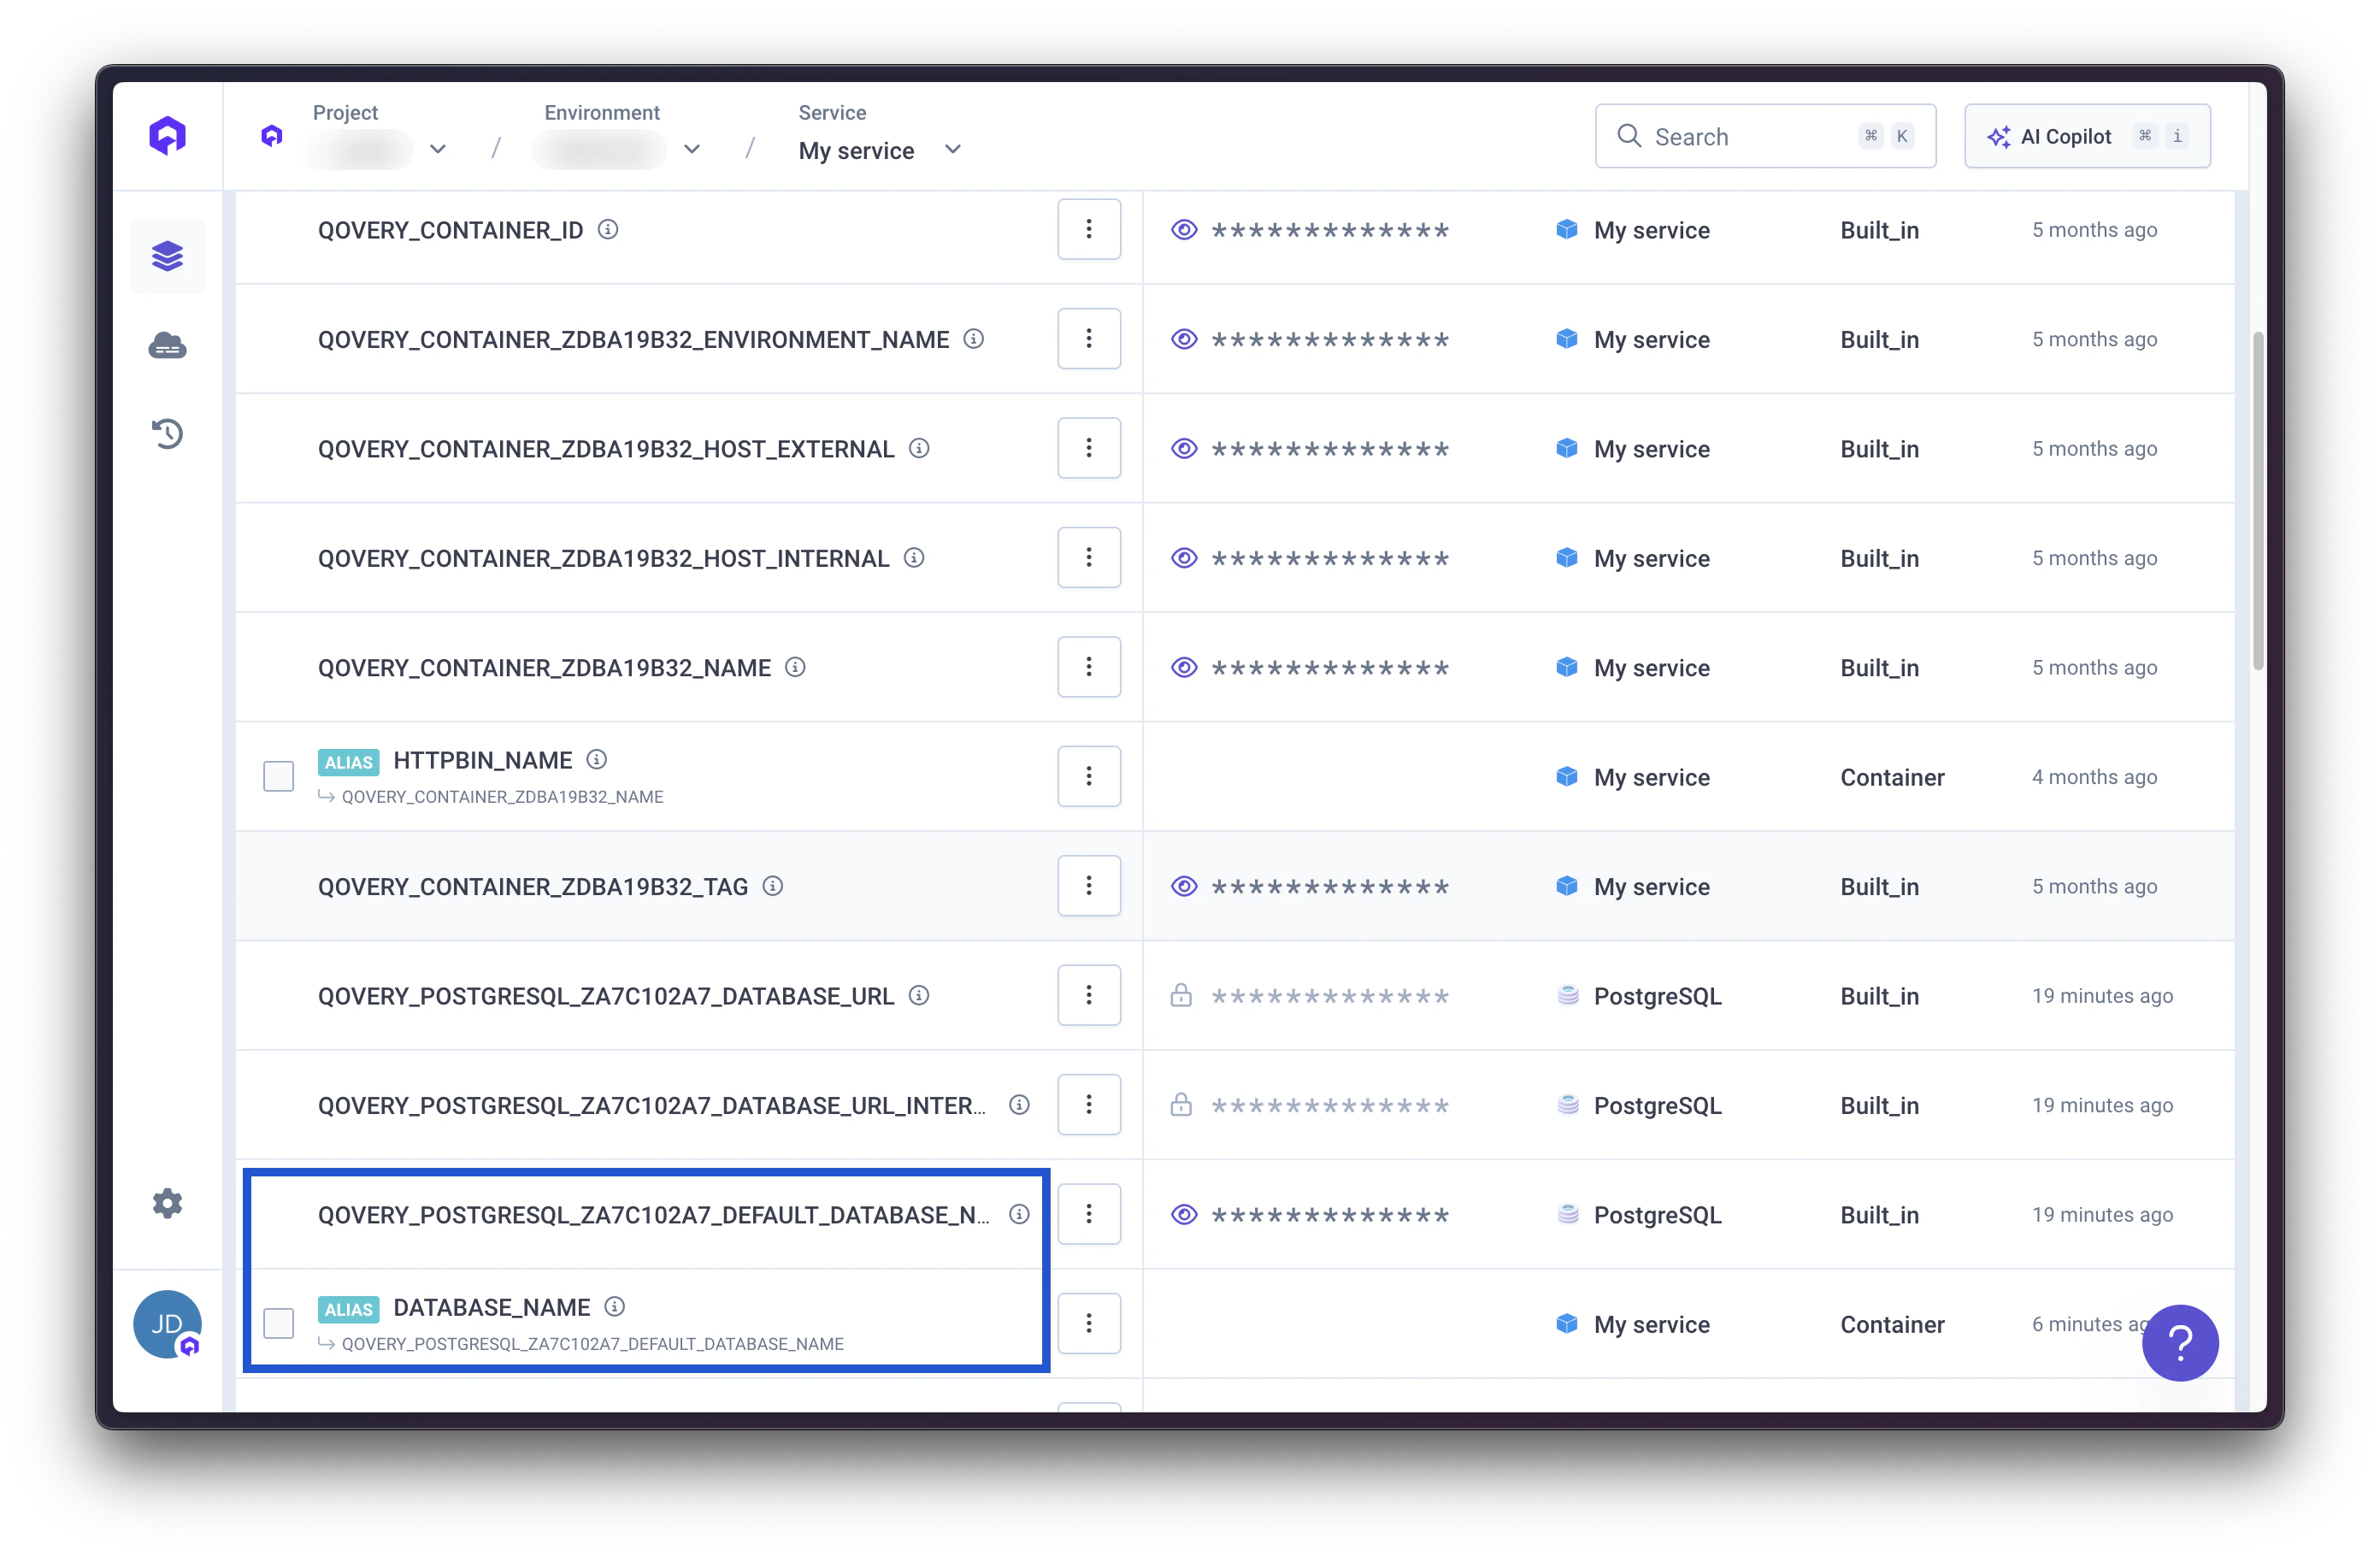Image resolution: width=2380 pixels, height=1556 pixels.
Task: Expand the Project dropdown chevron
Action: 438,149
